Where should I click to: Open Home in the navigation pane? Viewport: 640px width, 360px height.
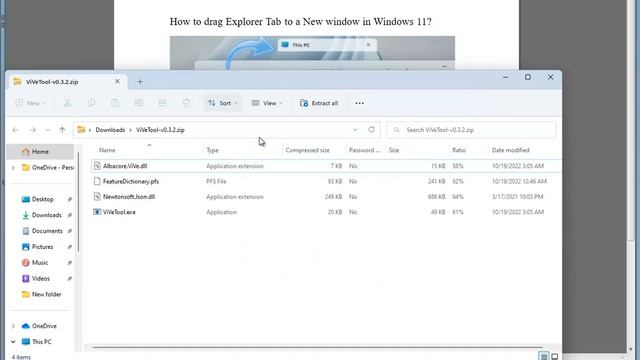pyautogui.click(x=40, y=152)
